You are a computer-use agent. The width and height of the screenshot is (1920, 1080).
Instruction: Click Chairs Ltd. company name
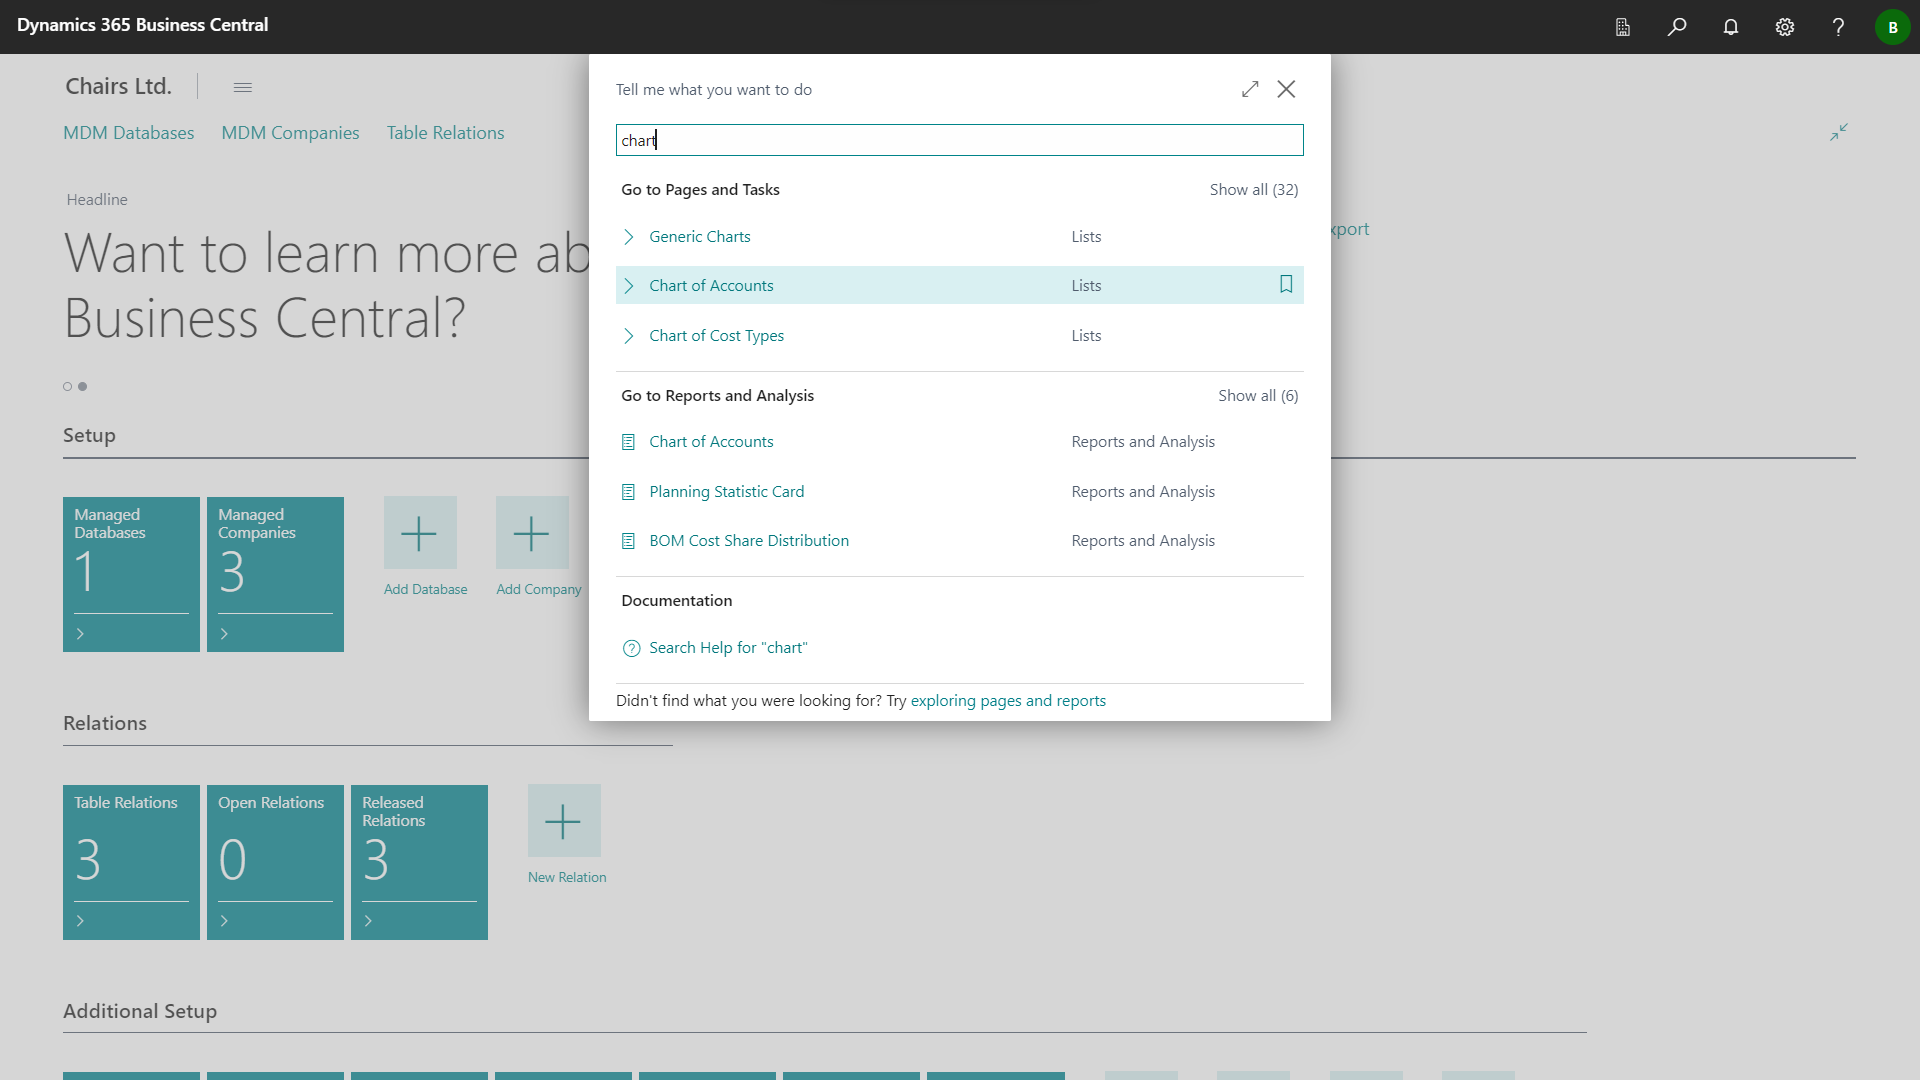pyautogui.click(x=118, y=87)
